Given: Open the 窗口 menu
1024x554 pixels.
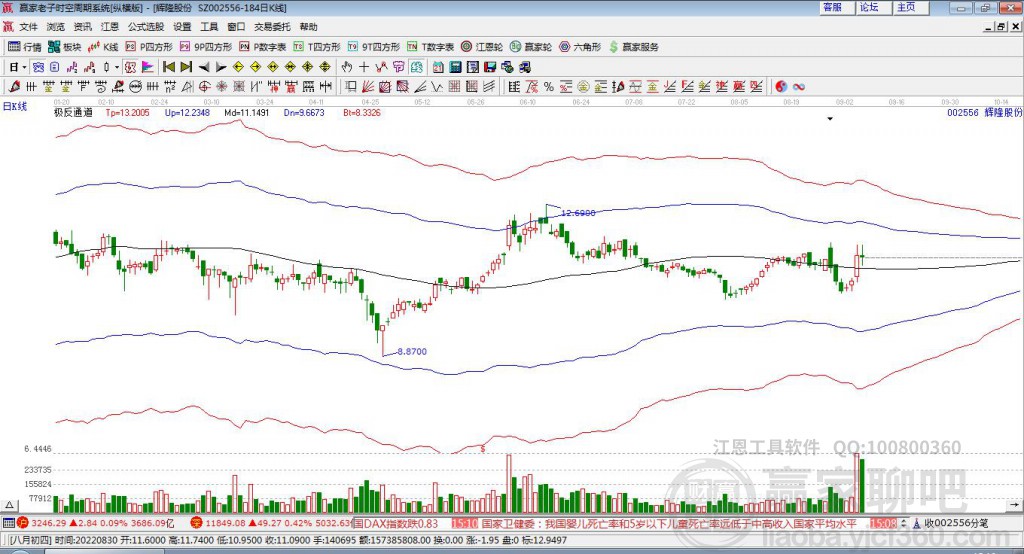Looking at the screenshot, I should tap(236, 27).
